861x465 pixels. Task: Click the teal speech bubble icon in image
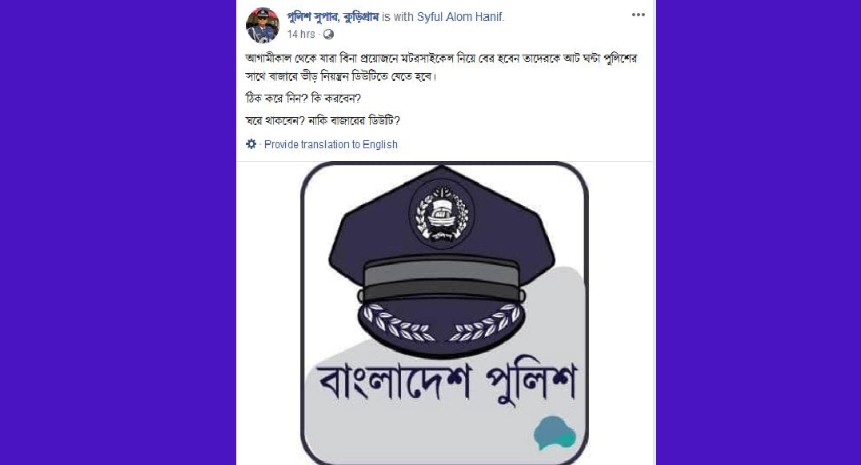pos(555,433)
